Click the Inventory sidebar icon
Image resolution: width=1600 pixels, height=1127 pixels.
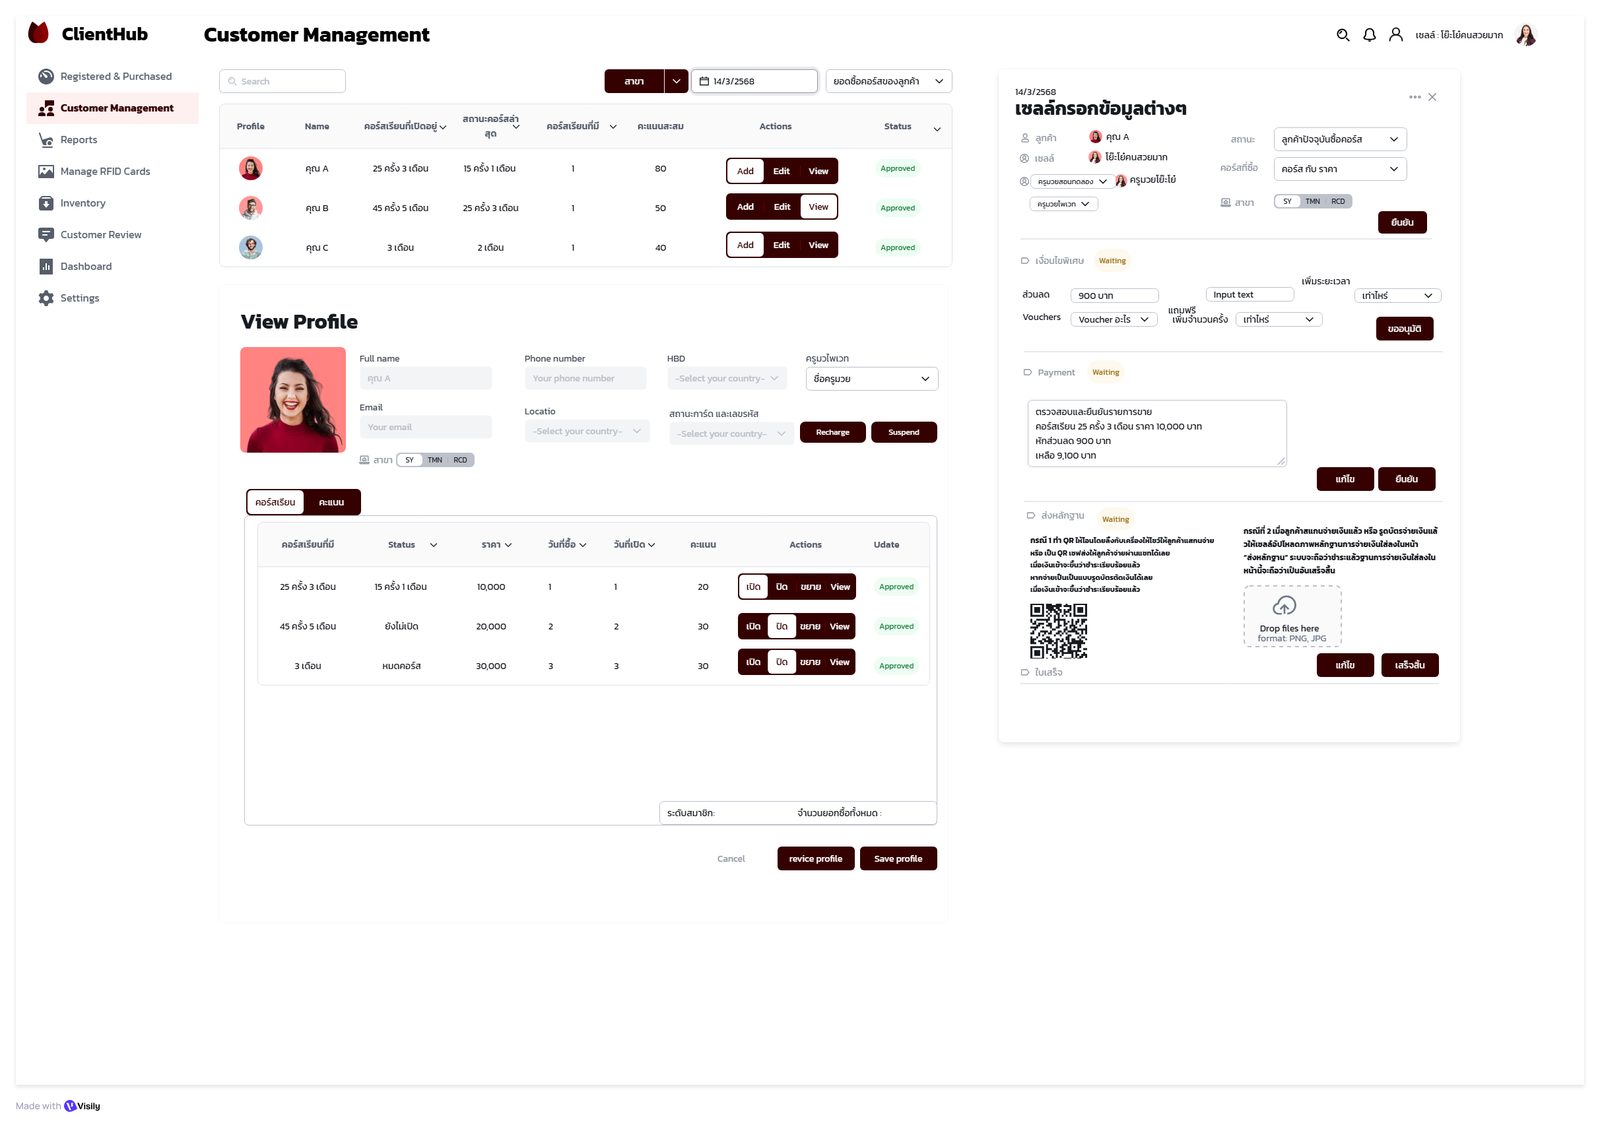coord(46,203)
